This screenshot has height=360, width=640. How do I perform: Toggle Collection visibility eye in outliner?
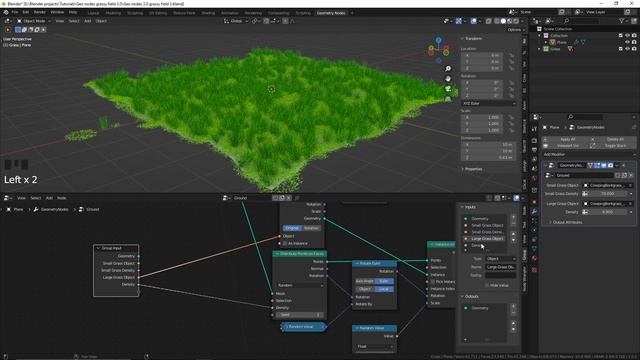click(627, 36)
